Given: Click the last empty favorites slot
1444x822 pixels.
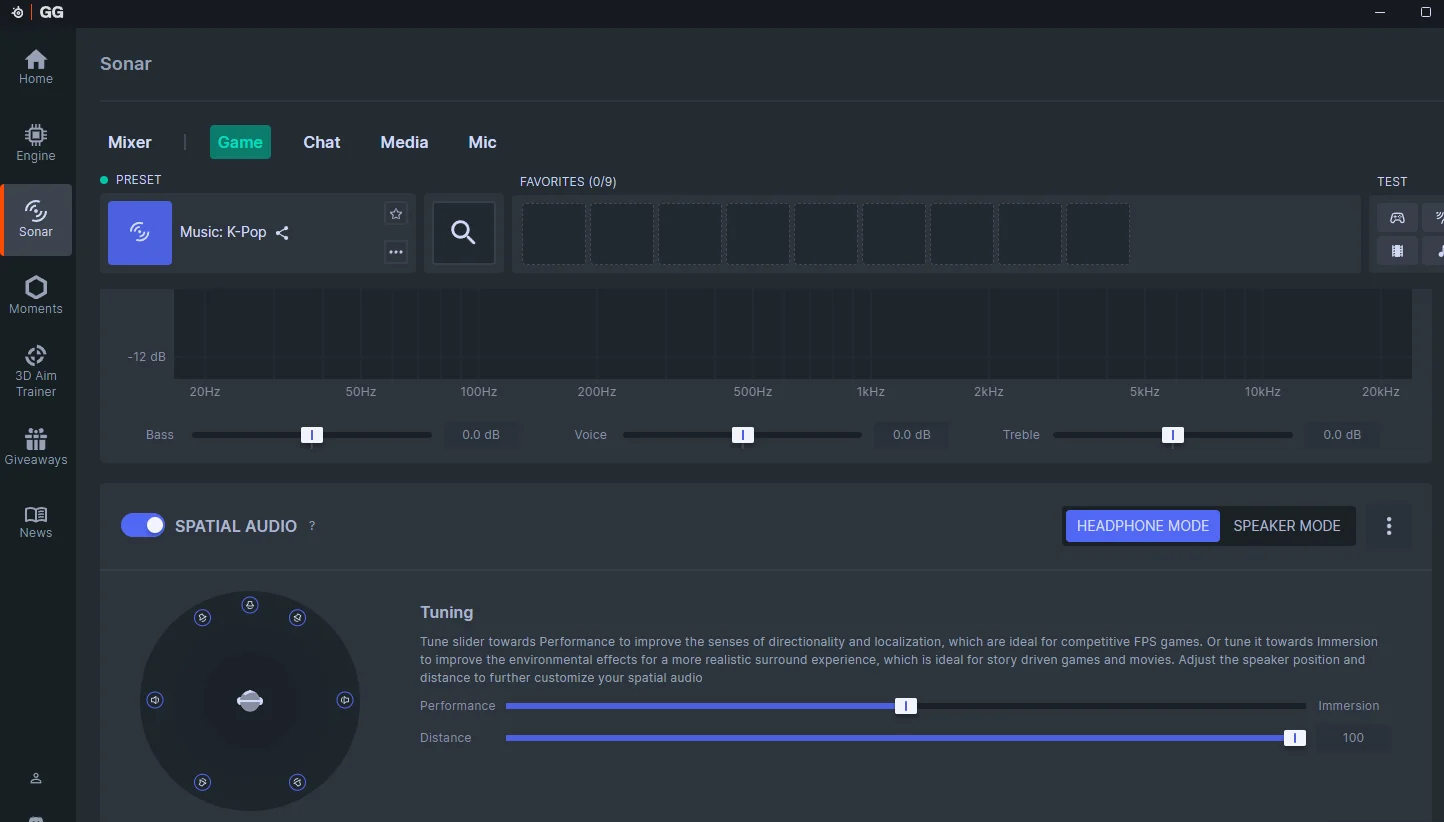Looking at the screenshot, I should (1098, 234).
